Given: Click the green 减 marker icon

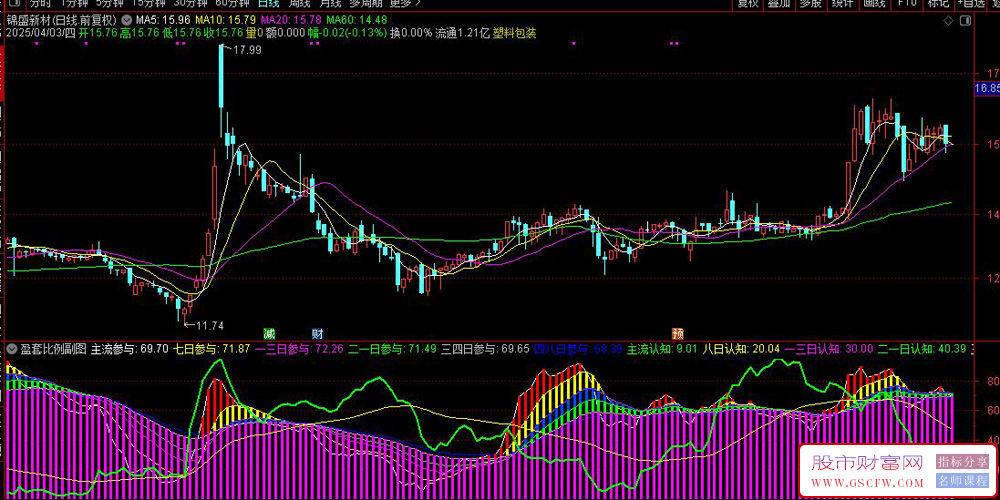Looking at the screenshot, I should point(269,333).
